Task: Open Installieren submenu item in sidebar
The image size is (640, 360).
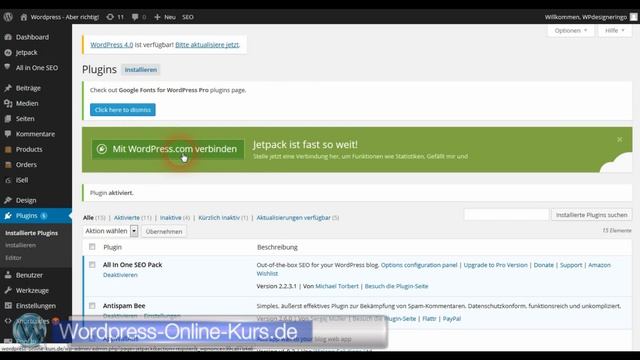Action: pos(20,245)
